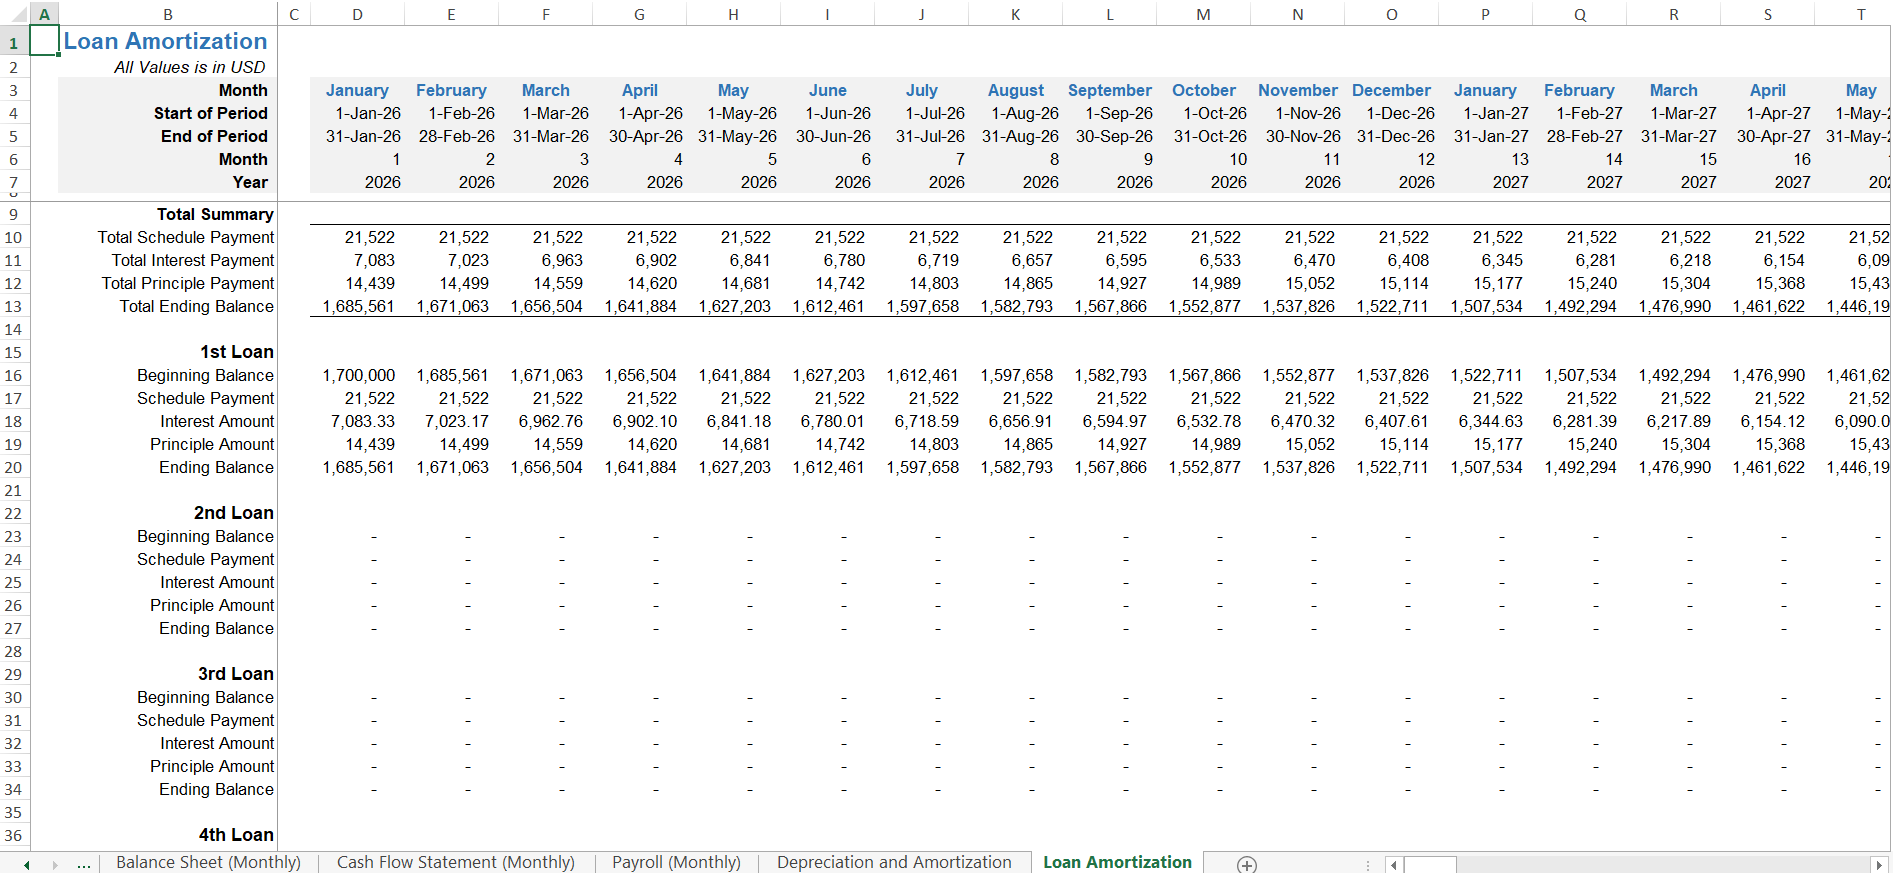Click the Loan Amortization sheet tab
The image size is (1893, 873).
pos(1117,862)
